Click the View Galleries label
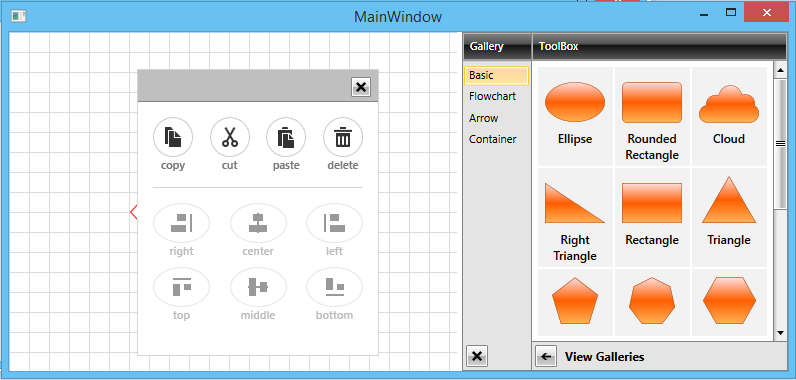This screenshot has width=796, height=380. coord(605,357)
